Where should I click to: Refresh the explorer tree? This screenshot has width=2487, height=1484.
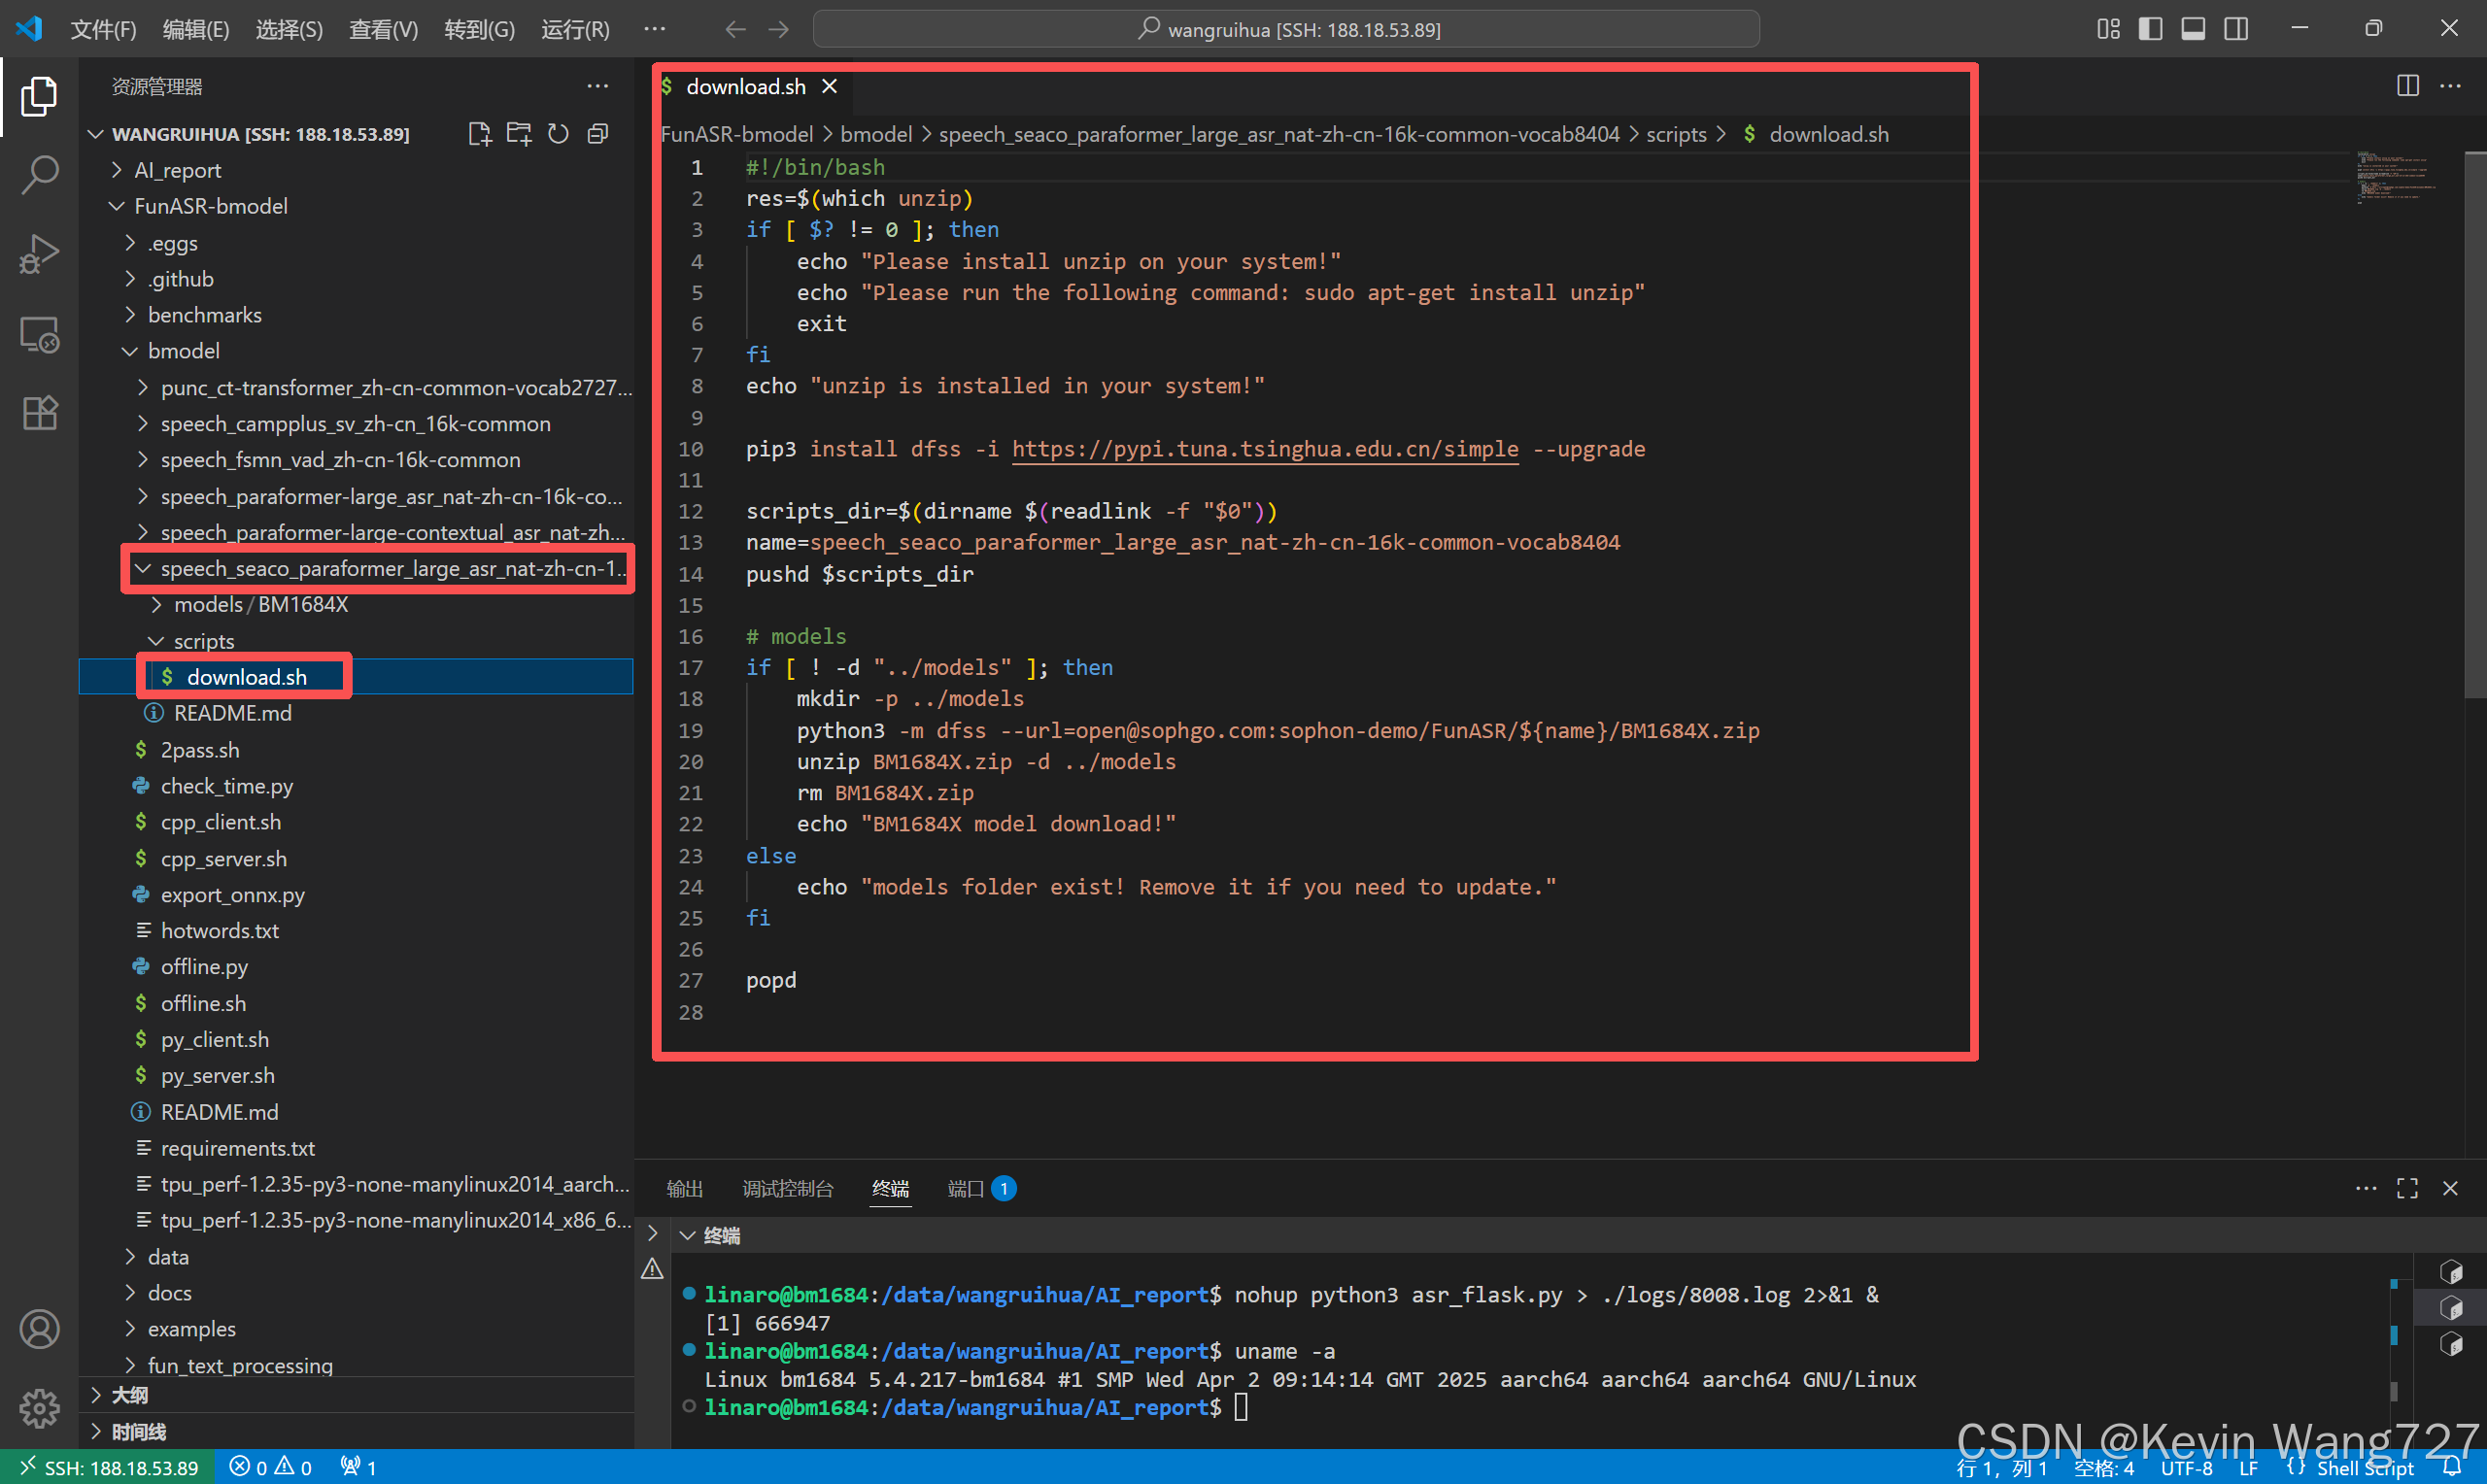pyautogui.click(x=558, y=134)
